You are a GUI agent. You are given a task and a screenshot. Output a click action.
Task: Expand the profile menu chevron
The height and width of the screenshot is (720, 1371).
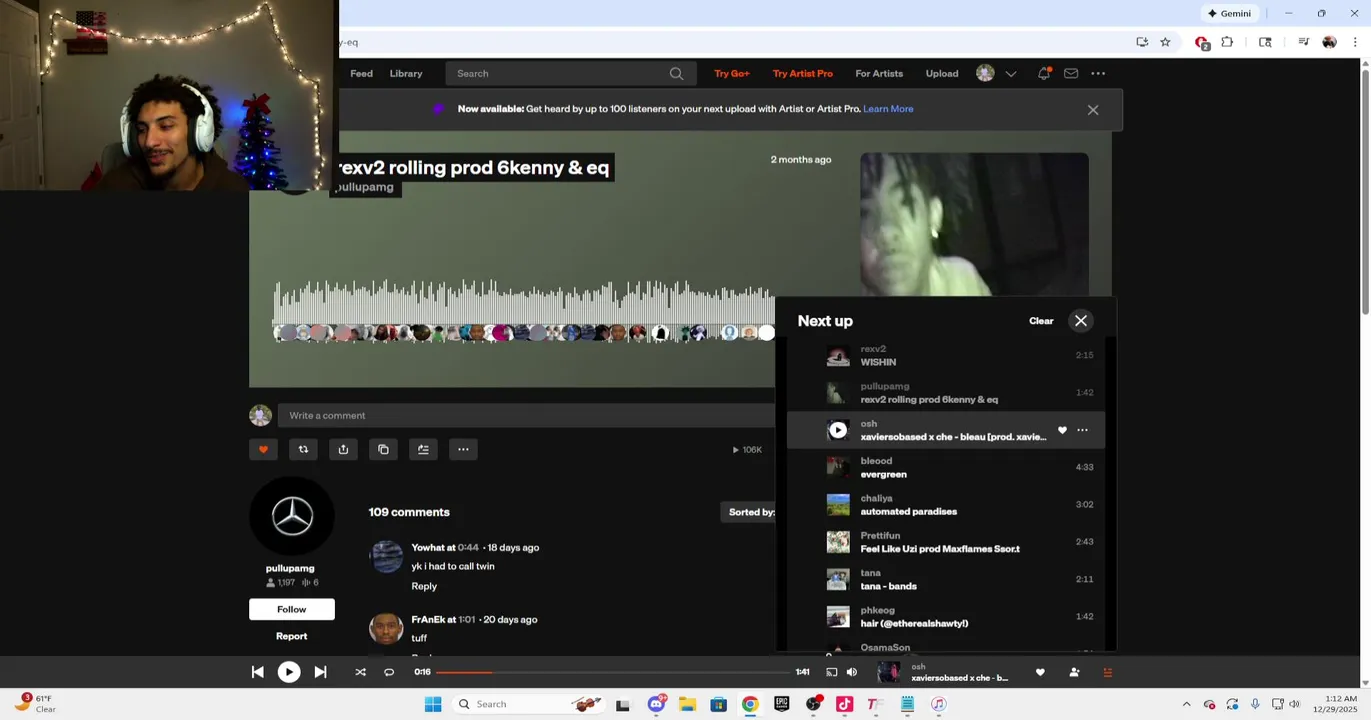pyautogui.click(x=1011, y=73)
